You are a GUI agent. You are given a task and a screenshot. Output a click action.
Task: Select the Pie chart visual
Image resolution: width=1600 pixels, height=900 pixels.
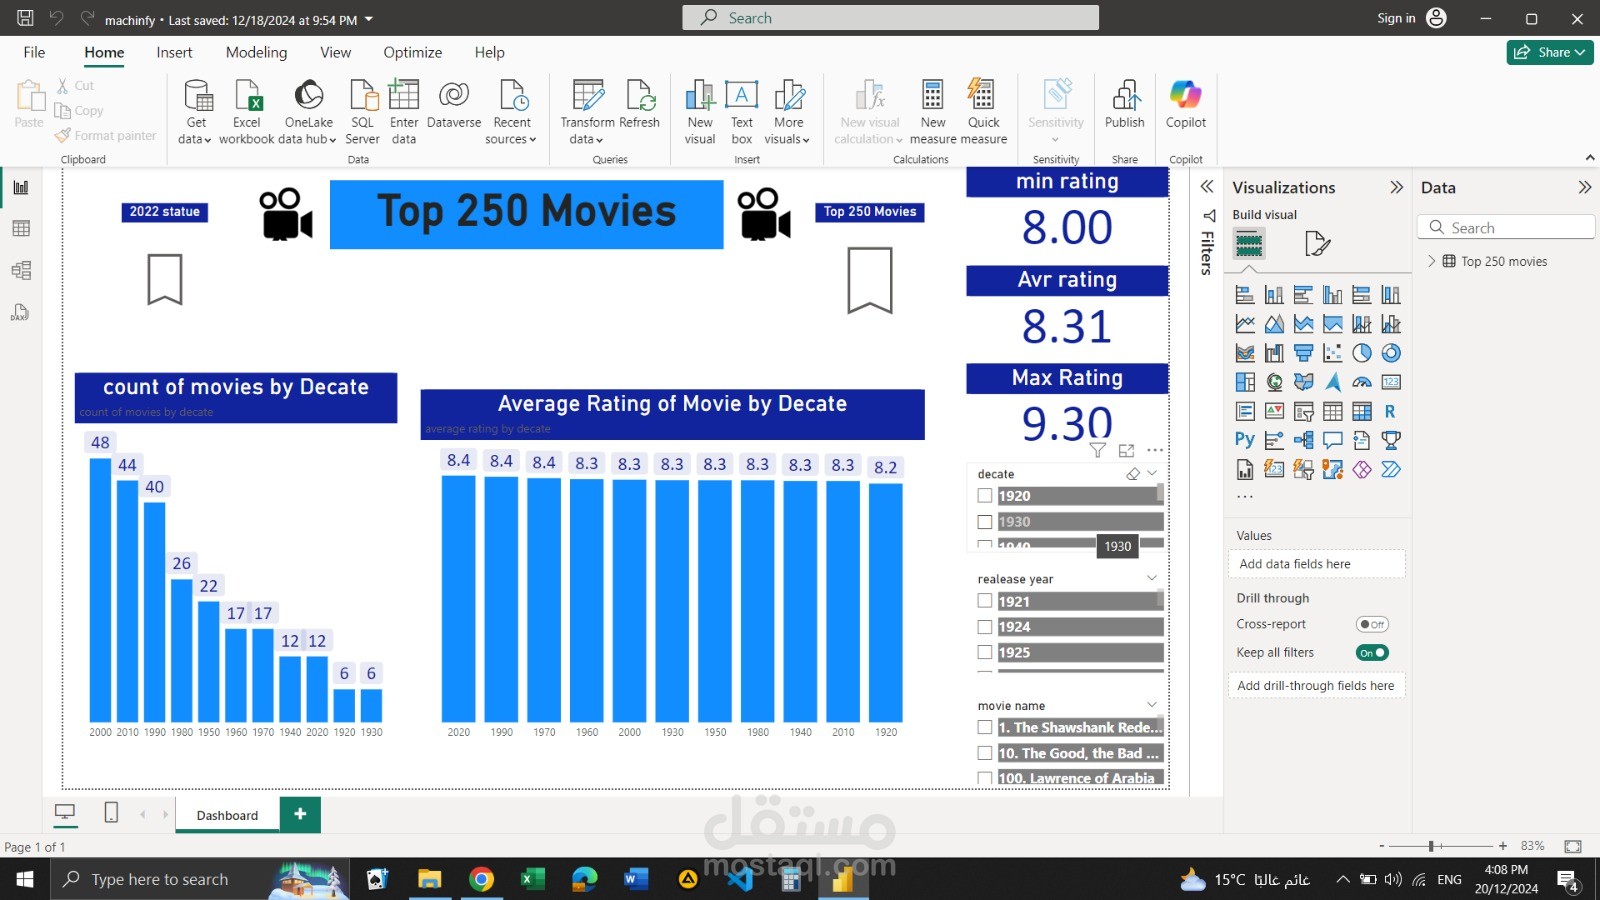click(x=1362, y=353)
